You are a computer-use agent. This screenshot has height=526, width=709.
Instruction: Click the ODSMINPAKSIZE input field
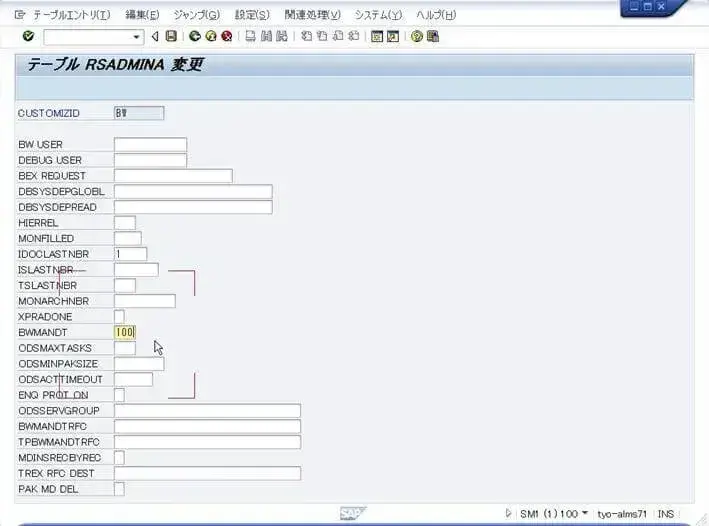tap(139, 364)
